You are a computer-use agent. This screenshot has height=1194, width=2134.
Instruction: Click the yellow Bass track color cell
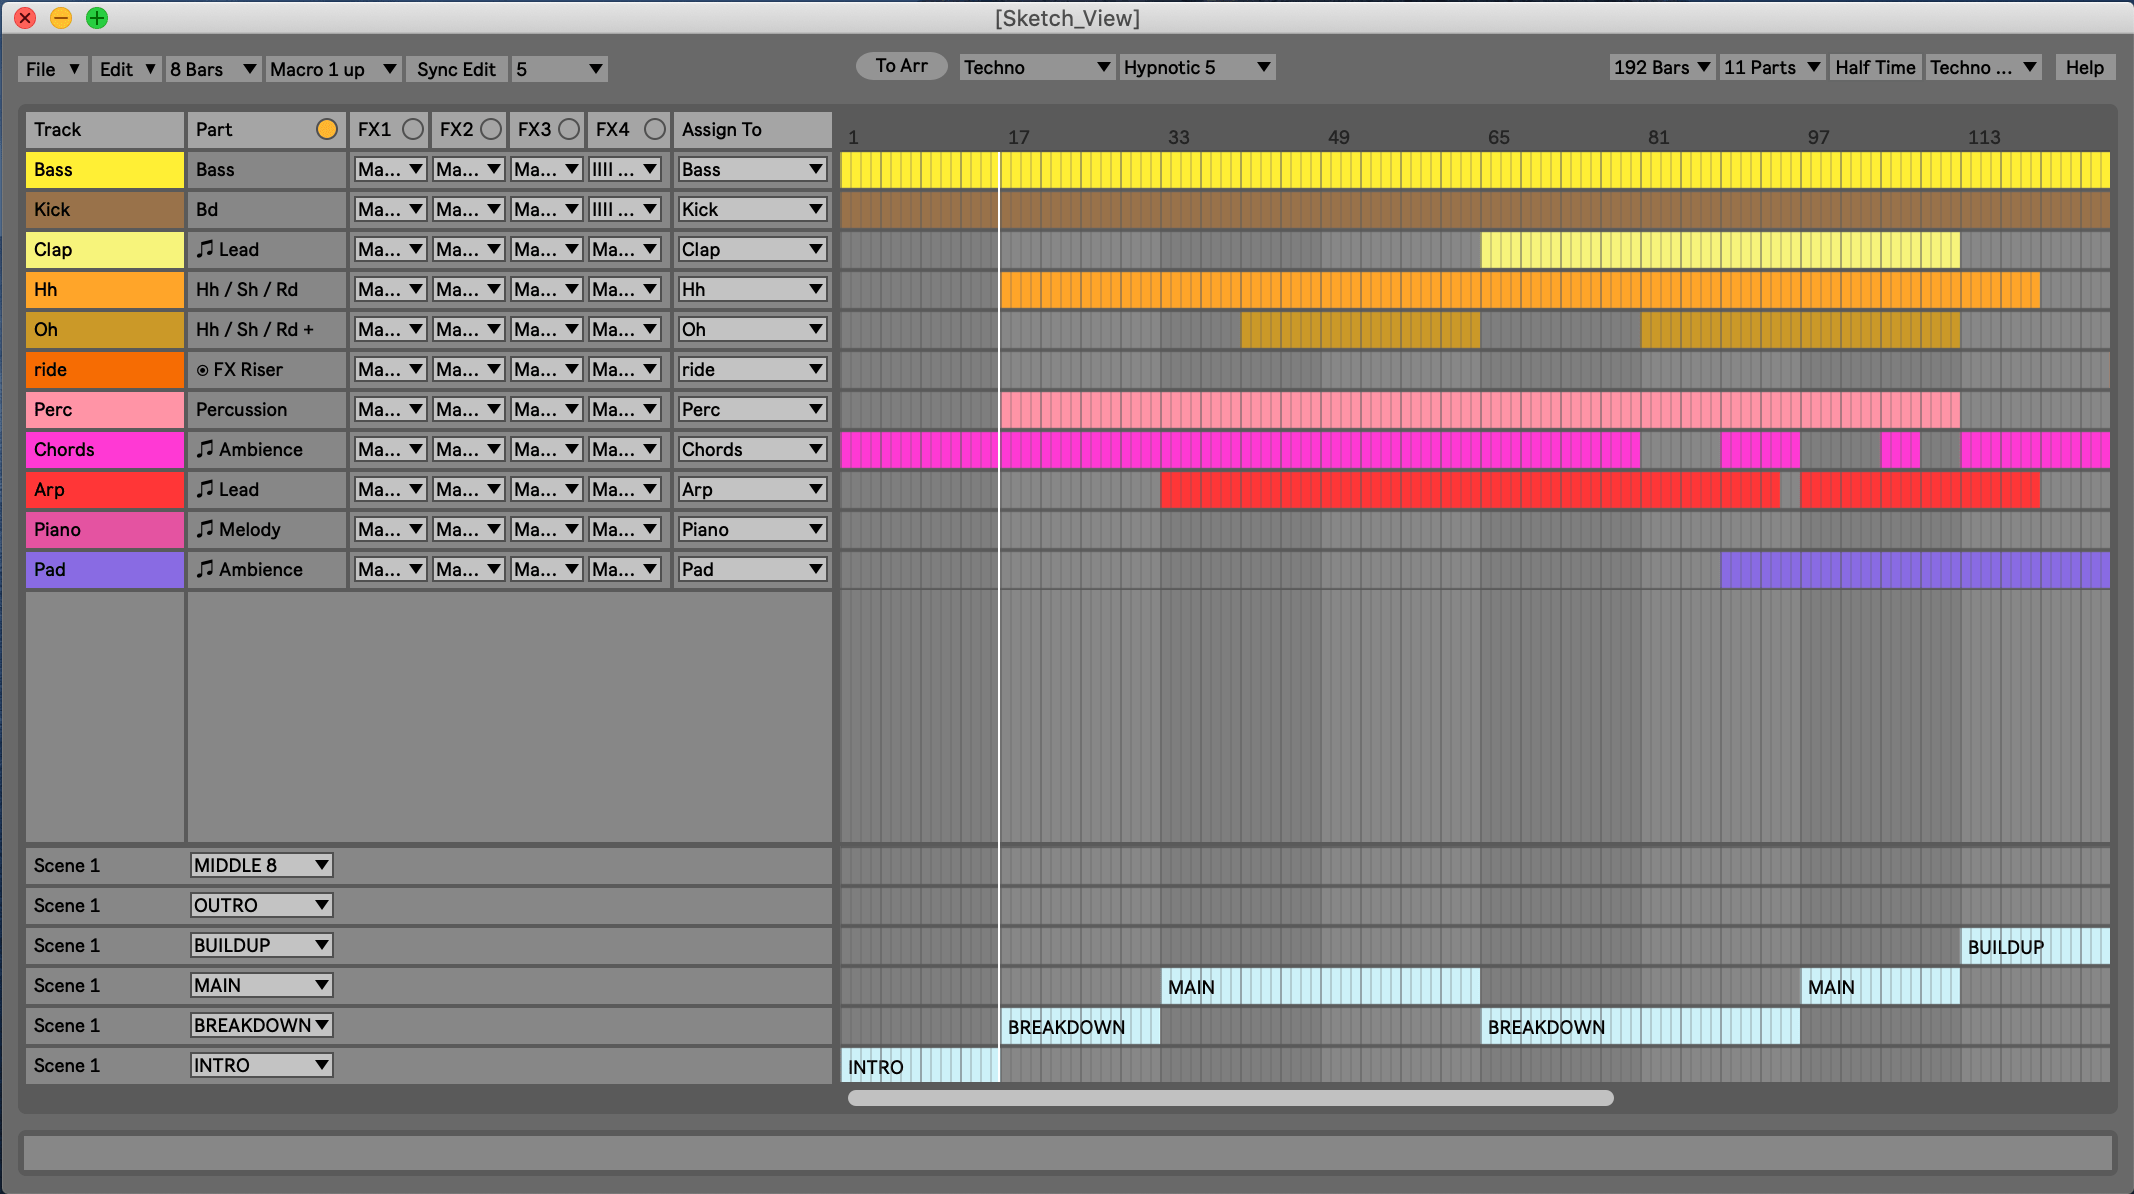(104, 169)
